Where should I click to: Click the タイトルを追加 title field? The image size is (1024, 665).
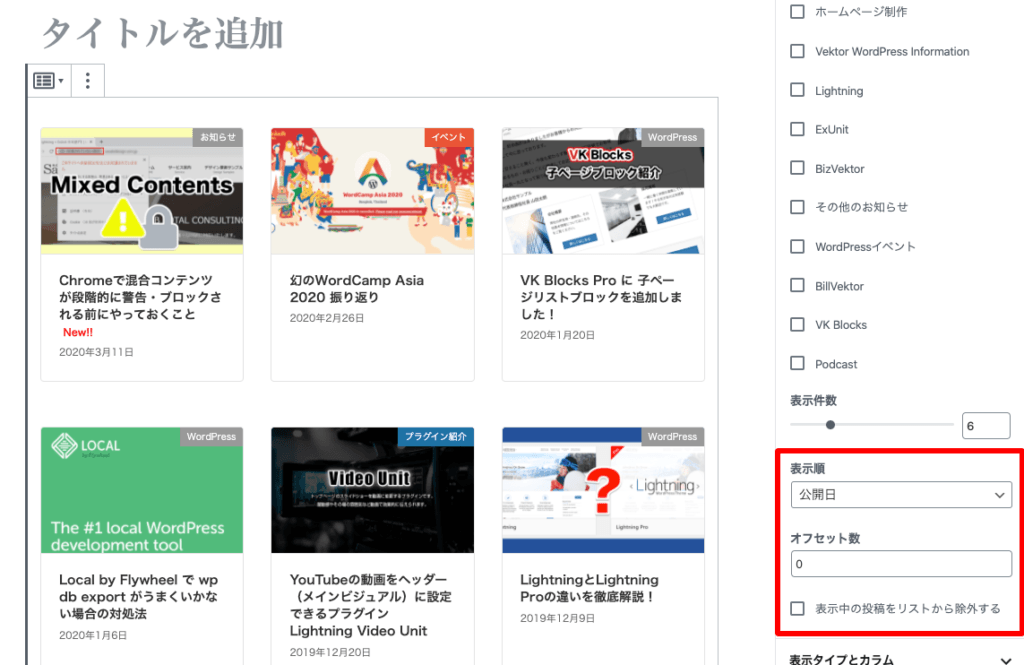[163, 33]
